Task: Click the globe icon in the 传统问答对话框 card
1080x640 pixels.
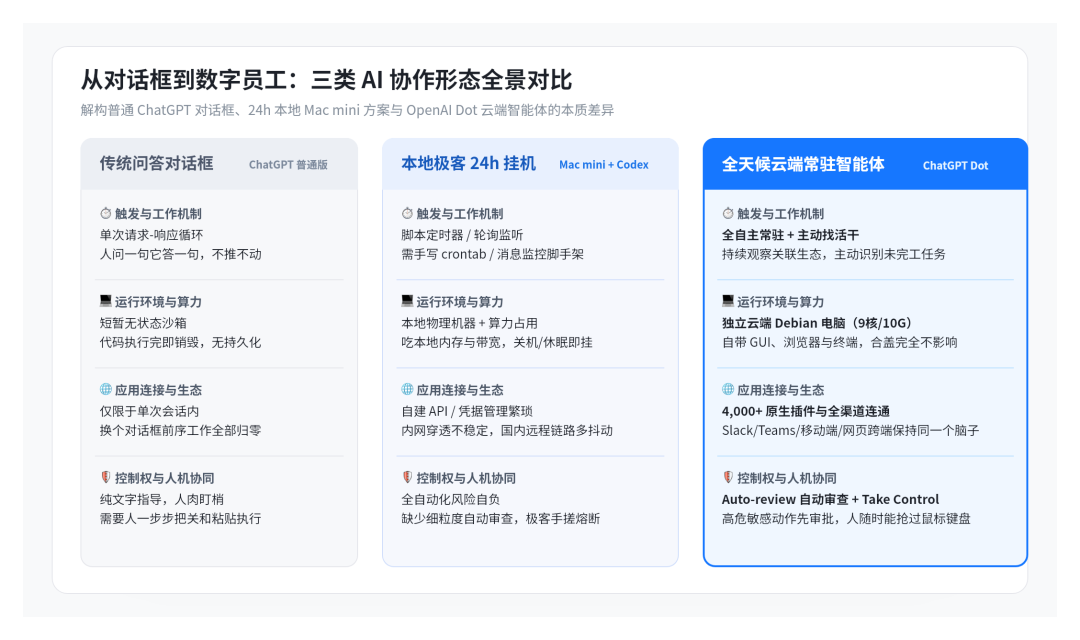Action: tap(105, 389)
